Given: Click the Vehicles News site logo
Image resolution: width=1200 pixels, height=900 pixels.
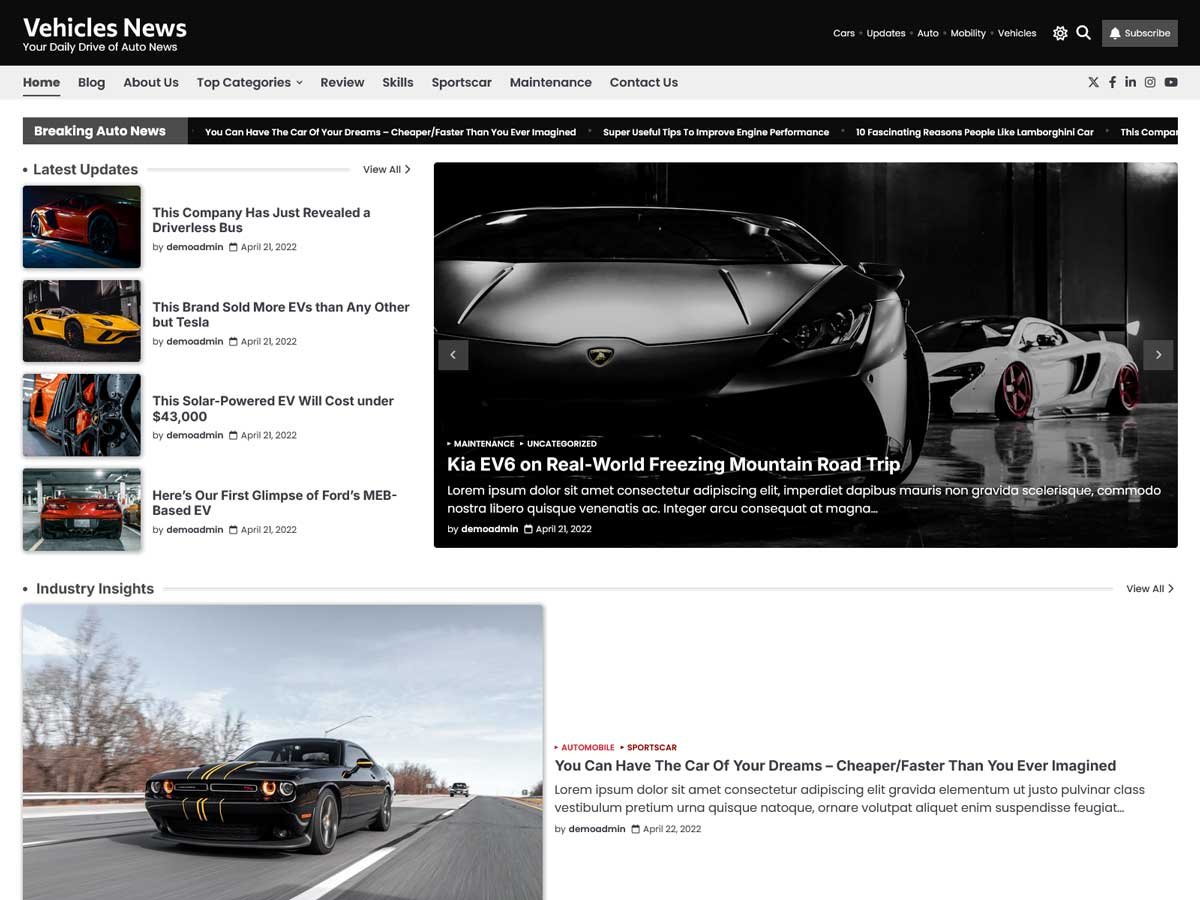Looking at the screenshot, I should [x=104, y=28].
